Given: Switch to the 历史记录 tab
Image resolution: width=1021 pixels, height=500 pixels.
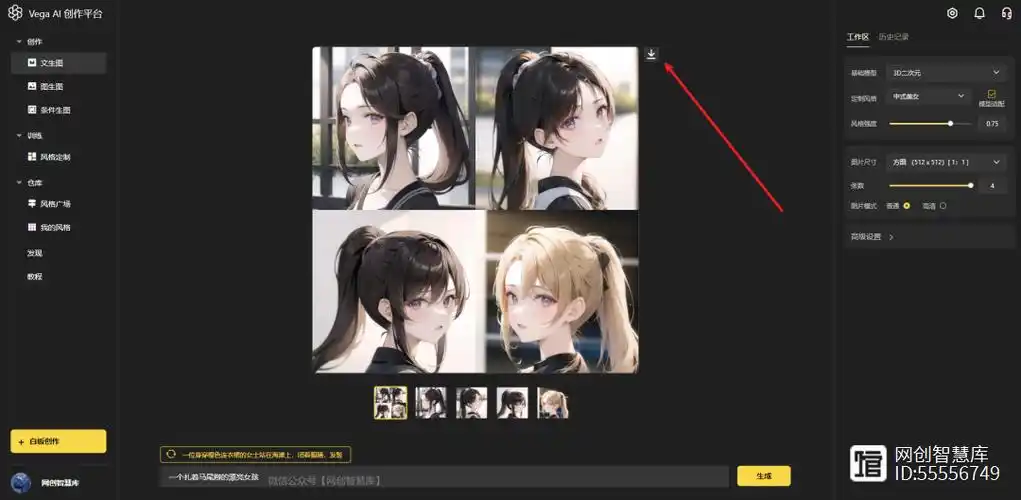Looking at the screenshot, I should [x=893, y=37].
